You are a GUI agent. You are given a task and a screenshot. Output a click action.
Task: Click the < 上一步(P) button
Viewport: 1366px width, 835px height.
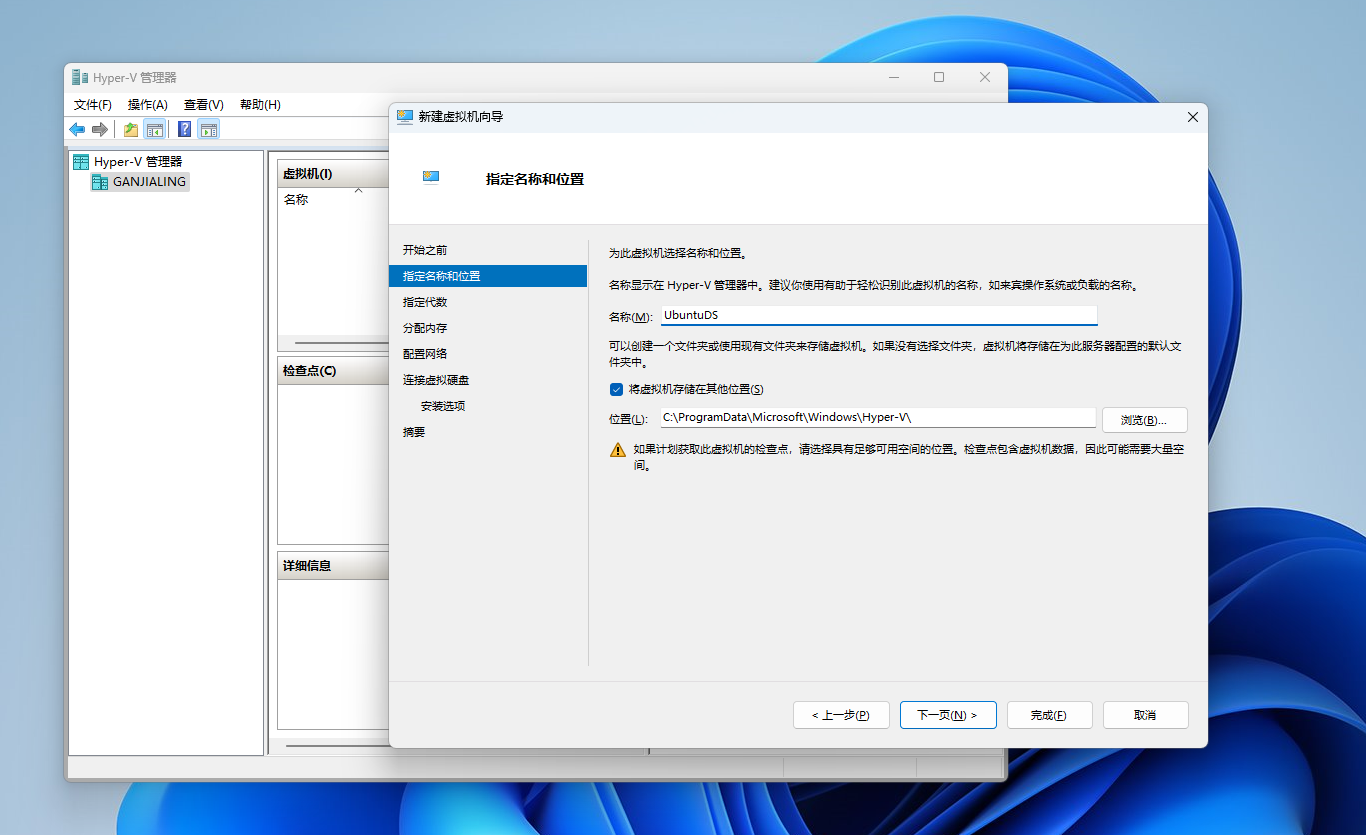tap(841, 715)
